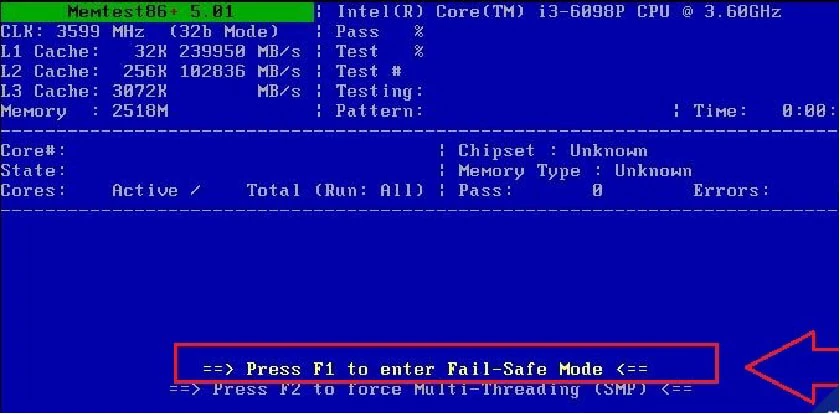Click the Core#: label
Image resolution: width=840 pixels, height=414 pixels.
tap(33, 150)
